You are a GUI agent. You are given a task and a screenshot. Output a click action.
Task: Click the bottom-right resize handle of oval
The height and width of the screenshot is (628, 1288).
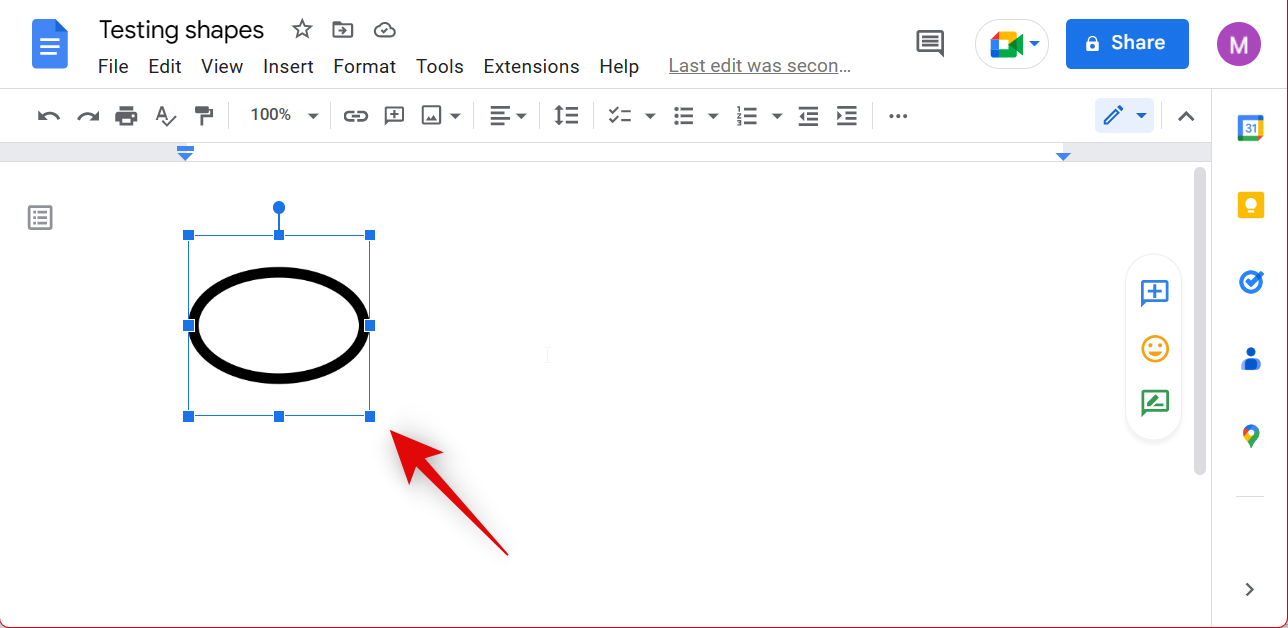pyautogui.click(x=370, y=416)
